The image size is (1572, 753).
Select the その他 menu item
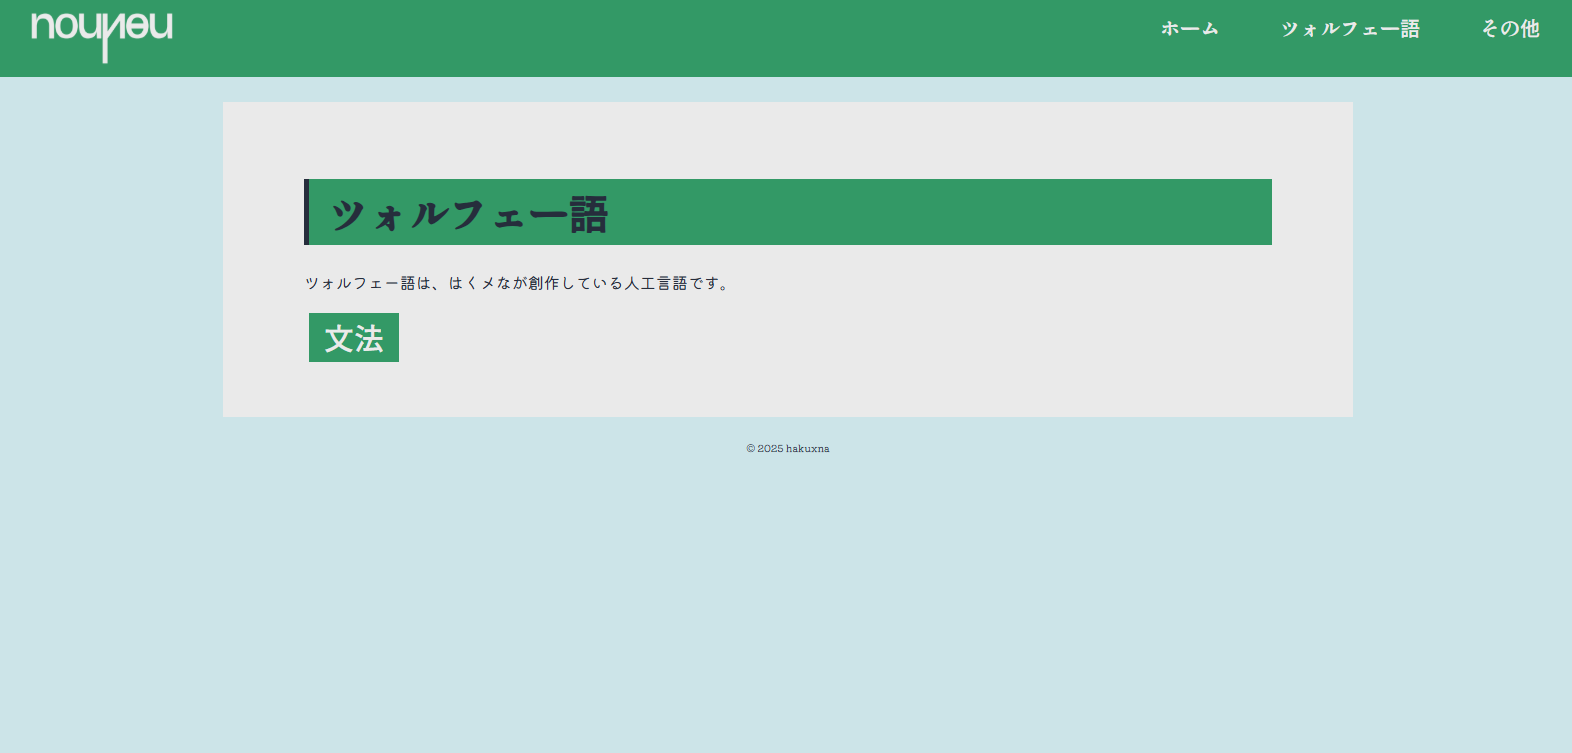(x=1510, y=29)
